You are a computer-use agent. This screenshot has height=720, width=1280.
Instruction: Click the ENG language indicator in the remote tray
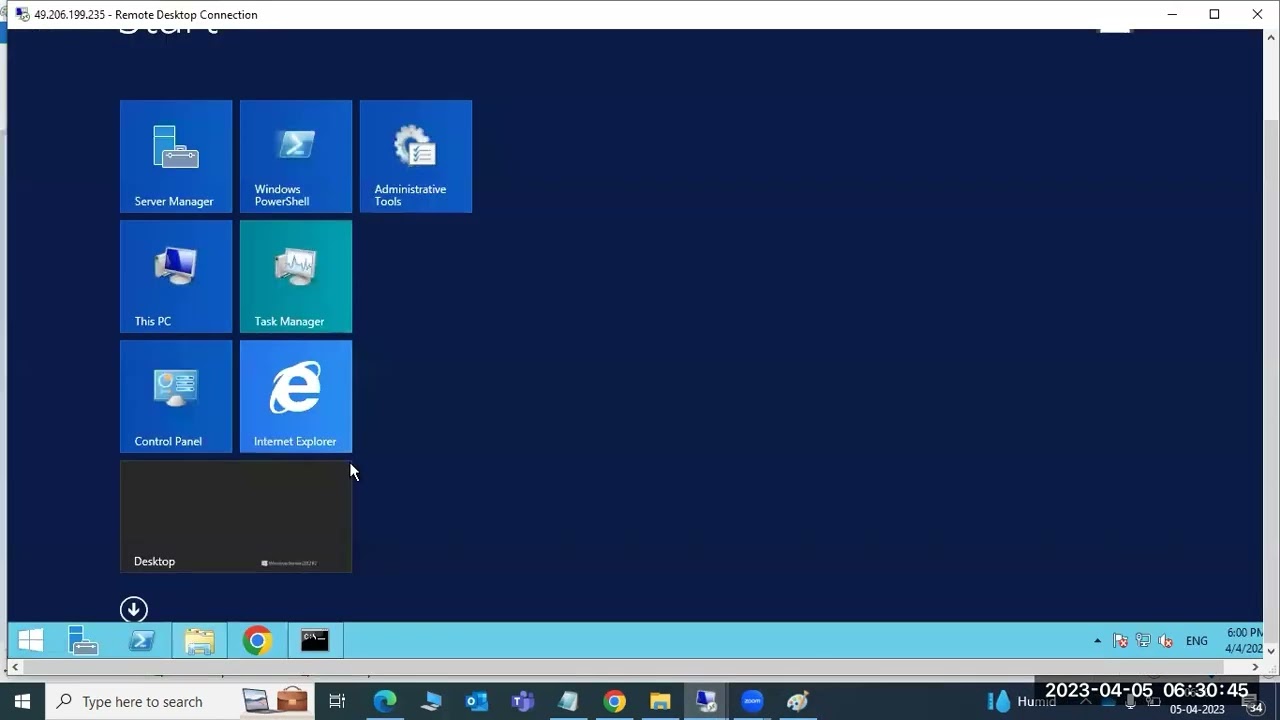pyautogui.click(x=1197, y=641)
